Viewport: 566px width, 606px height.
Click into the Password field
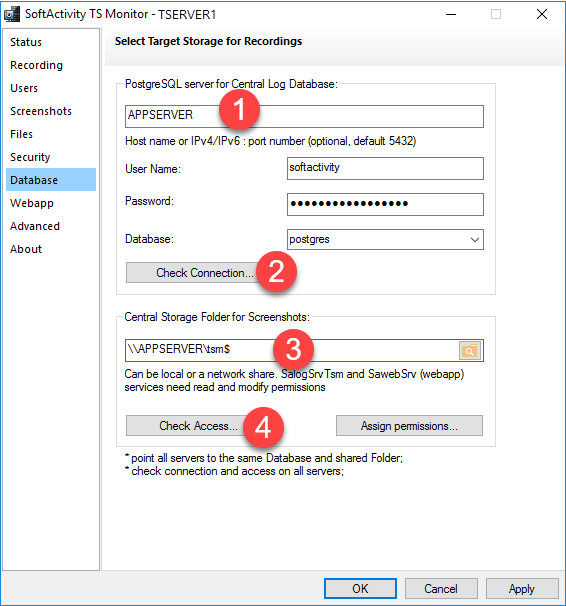pyautogui.click(x=385, y=204)
